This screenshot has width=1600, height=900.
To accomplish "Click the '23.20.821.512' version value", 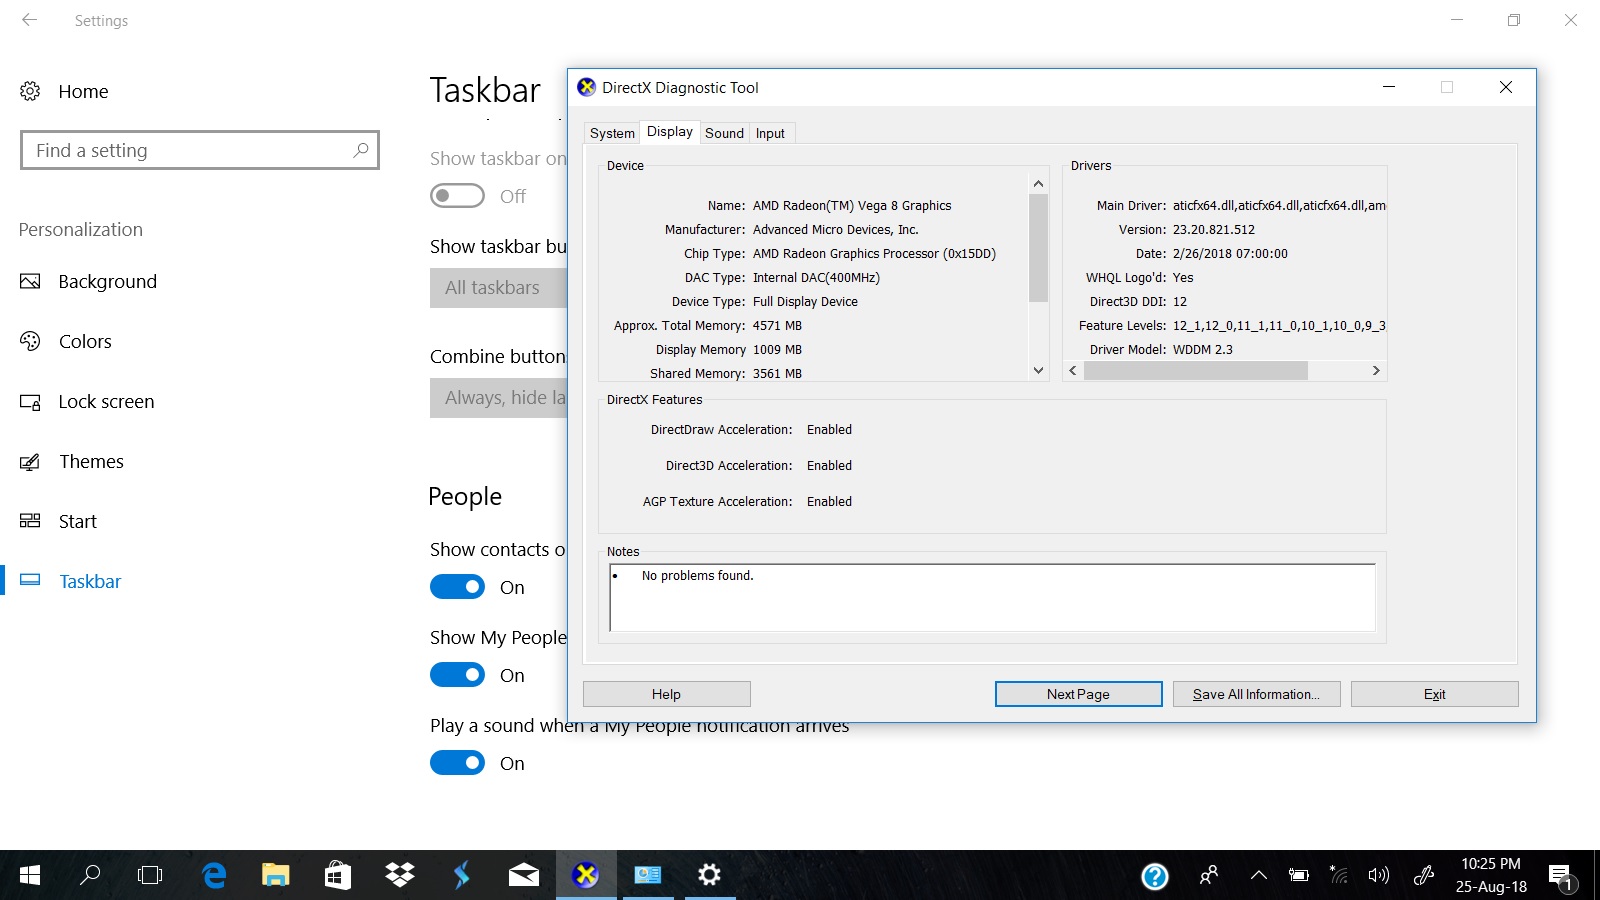I will 1214,230.
